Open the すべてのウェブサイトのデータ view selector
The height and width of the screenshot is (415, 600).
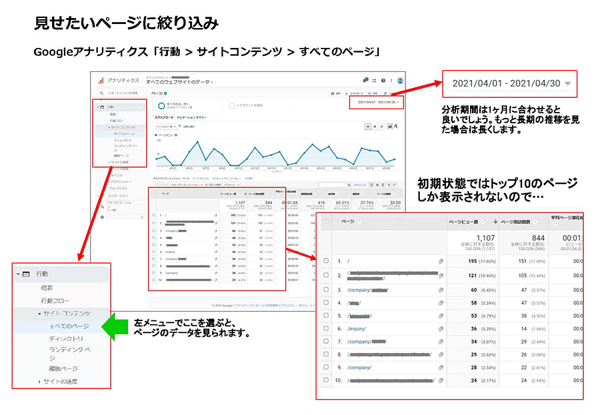pyautogui.click(x=179, y=82)
